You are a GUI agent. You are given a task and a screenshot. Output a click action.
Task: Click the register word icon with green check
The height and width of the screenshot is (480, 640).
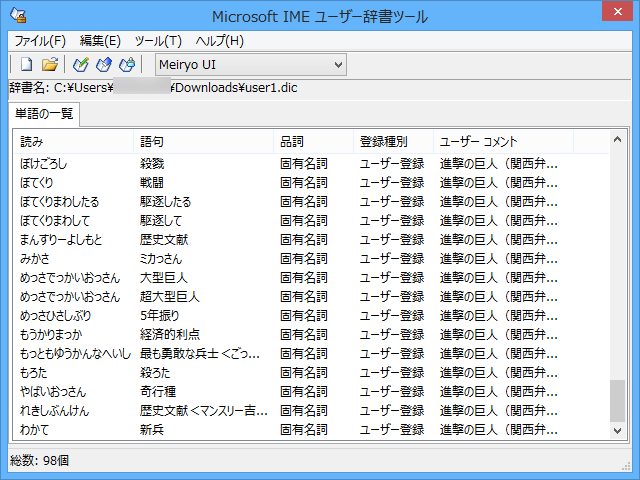pyautogui.click(x=80, y=64)
